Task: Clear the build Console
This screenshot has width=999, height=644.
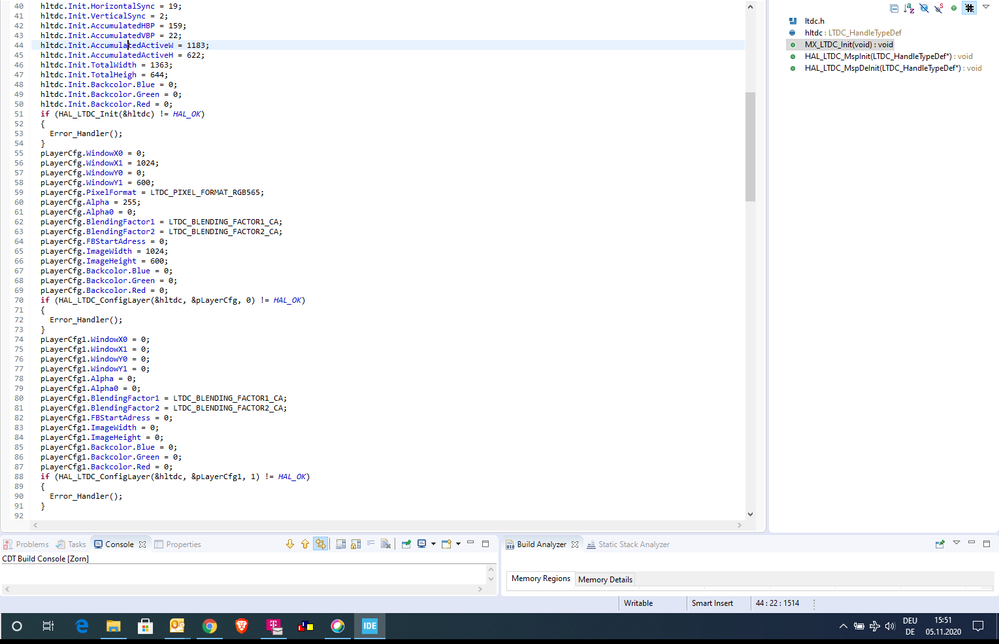Action: point(385,544)
